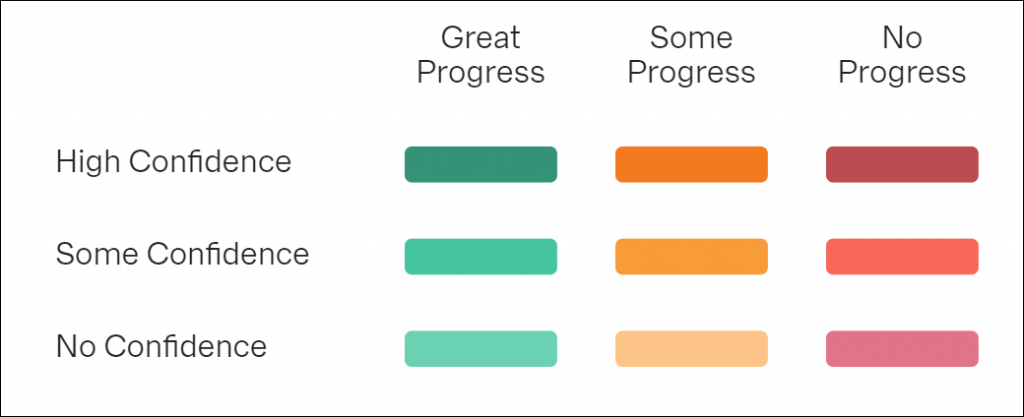Click the word Progress under Some header
The image size is (1024, 417).
click(692, 73)
